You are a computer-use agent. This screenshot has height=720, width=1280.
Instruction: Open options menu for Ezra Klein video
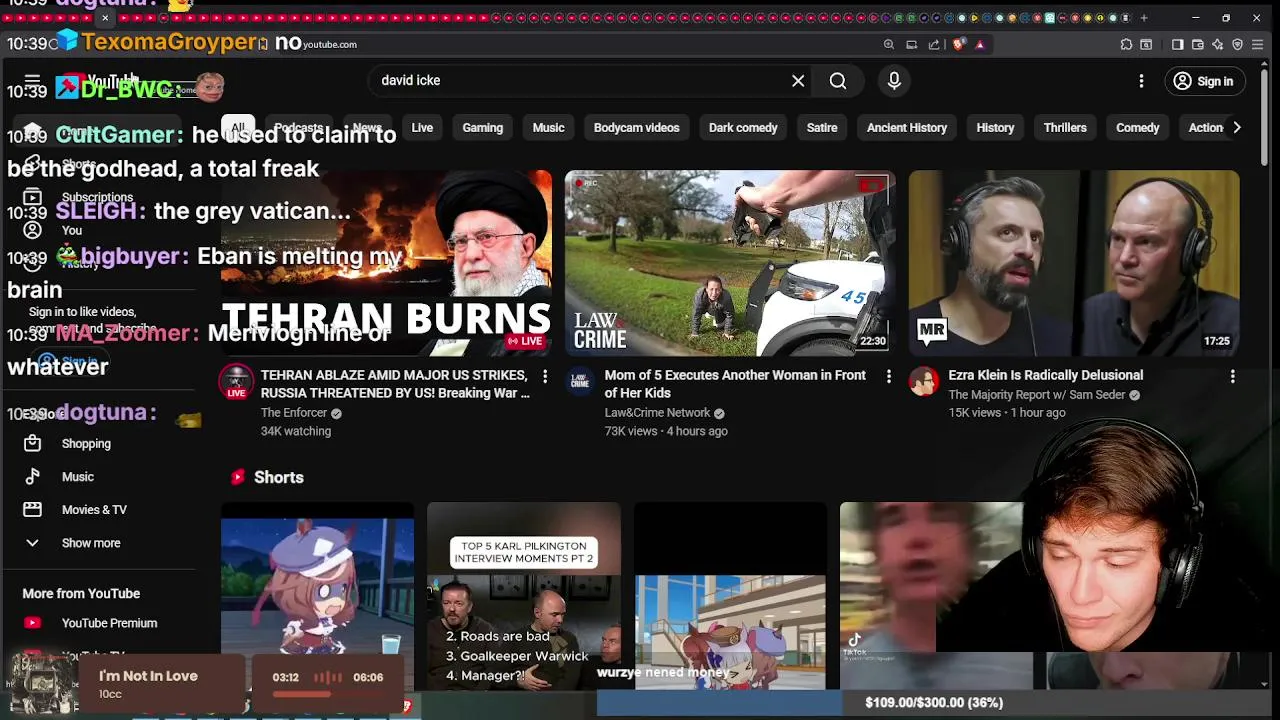pos(1233,376)
